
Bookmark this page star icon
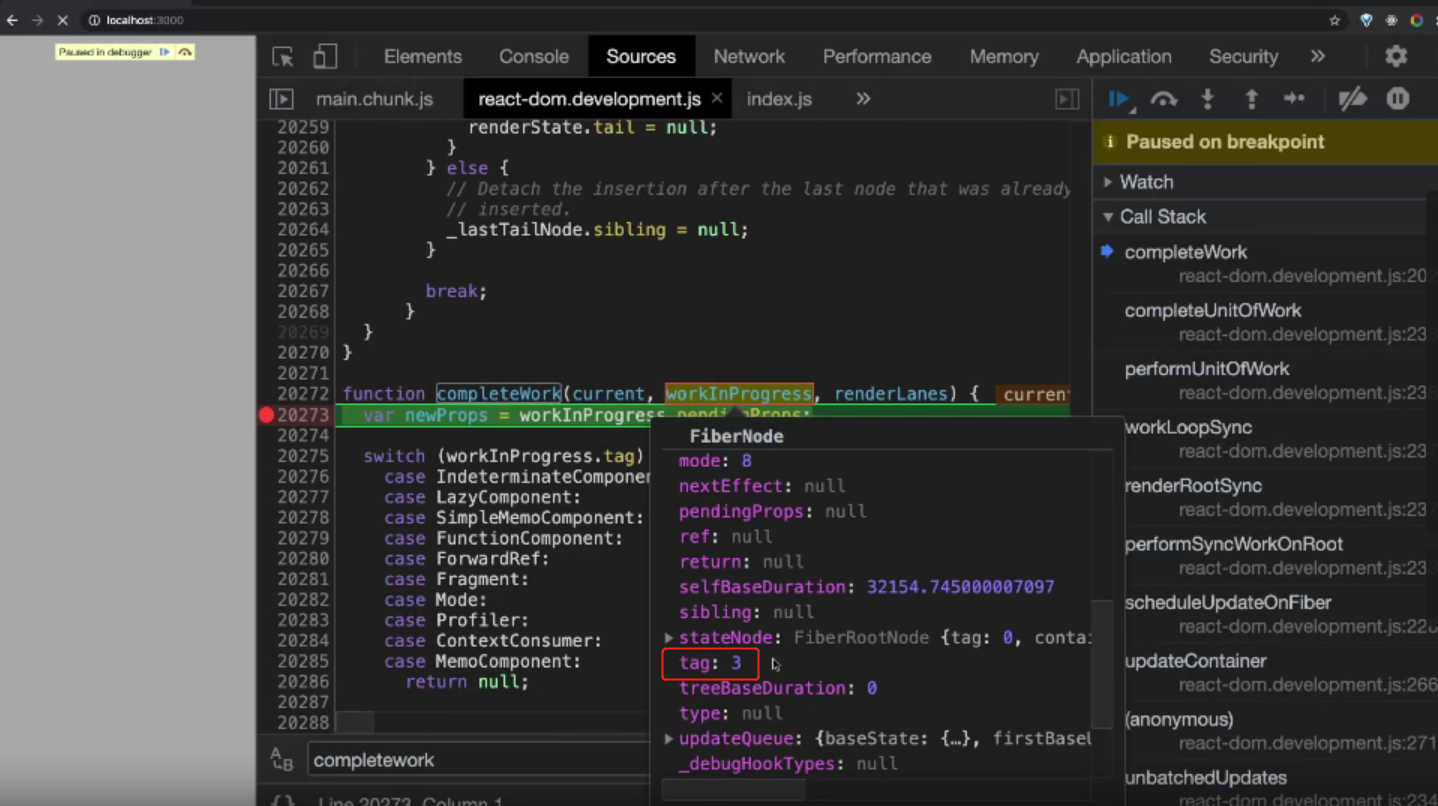pos(1334,20)
